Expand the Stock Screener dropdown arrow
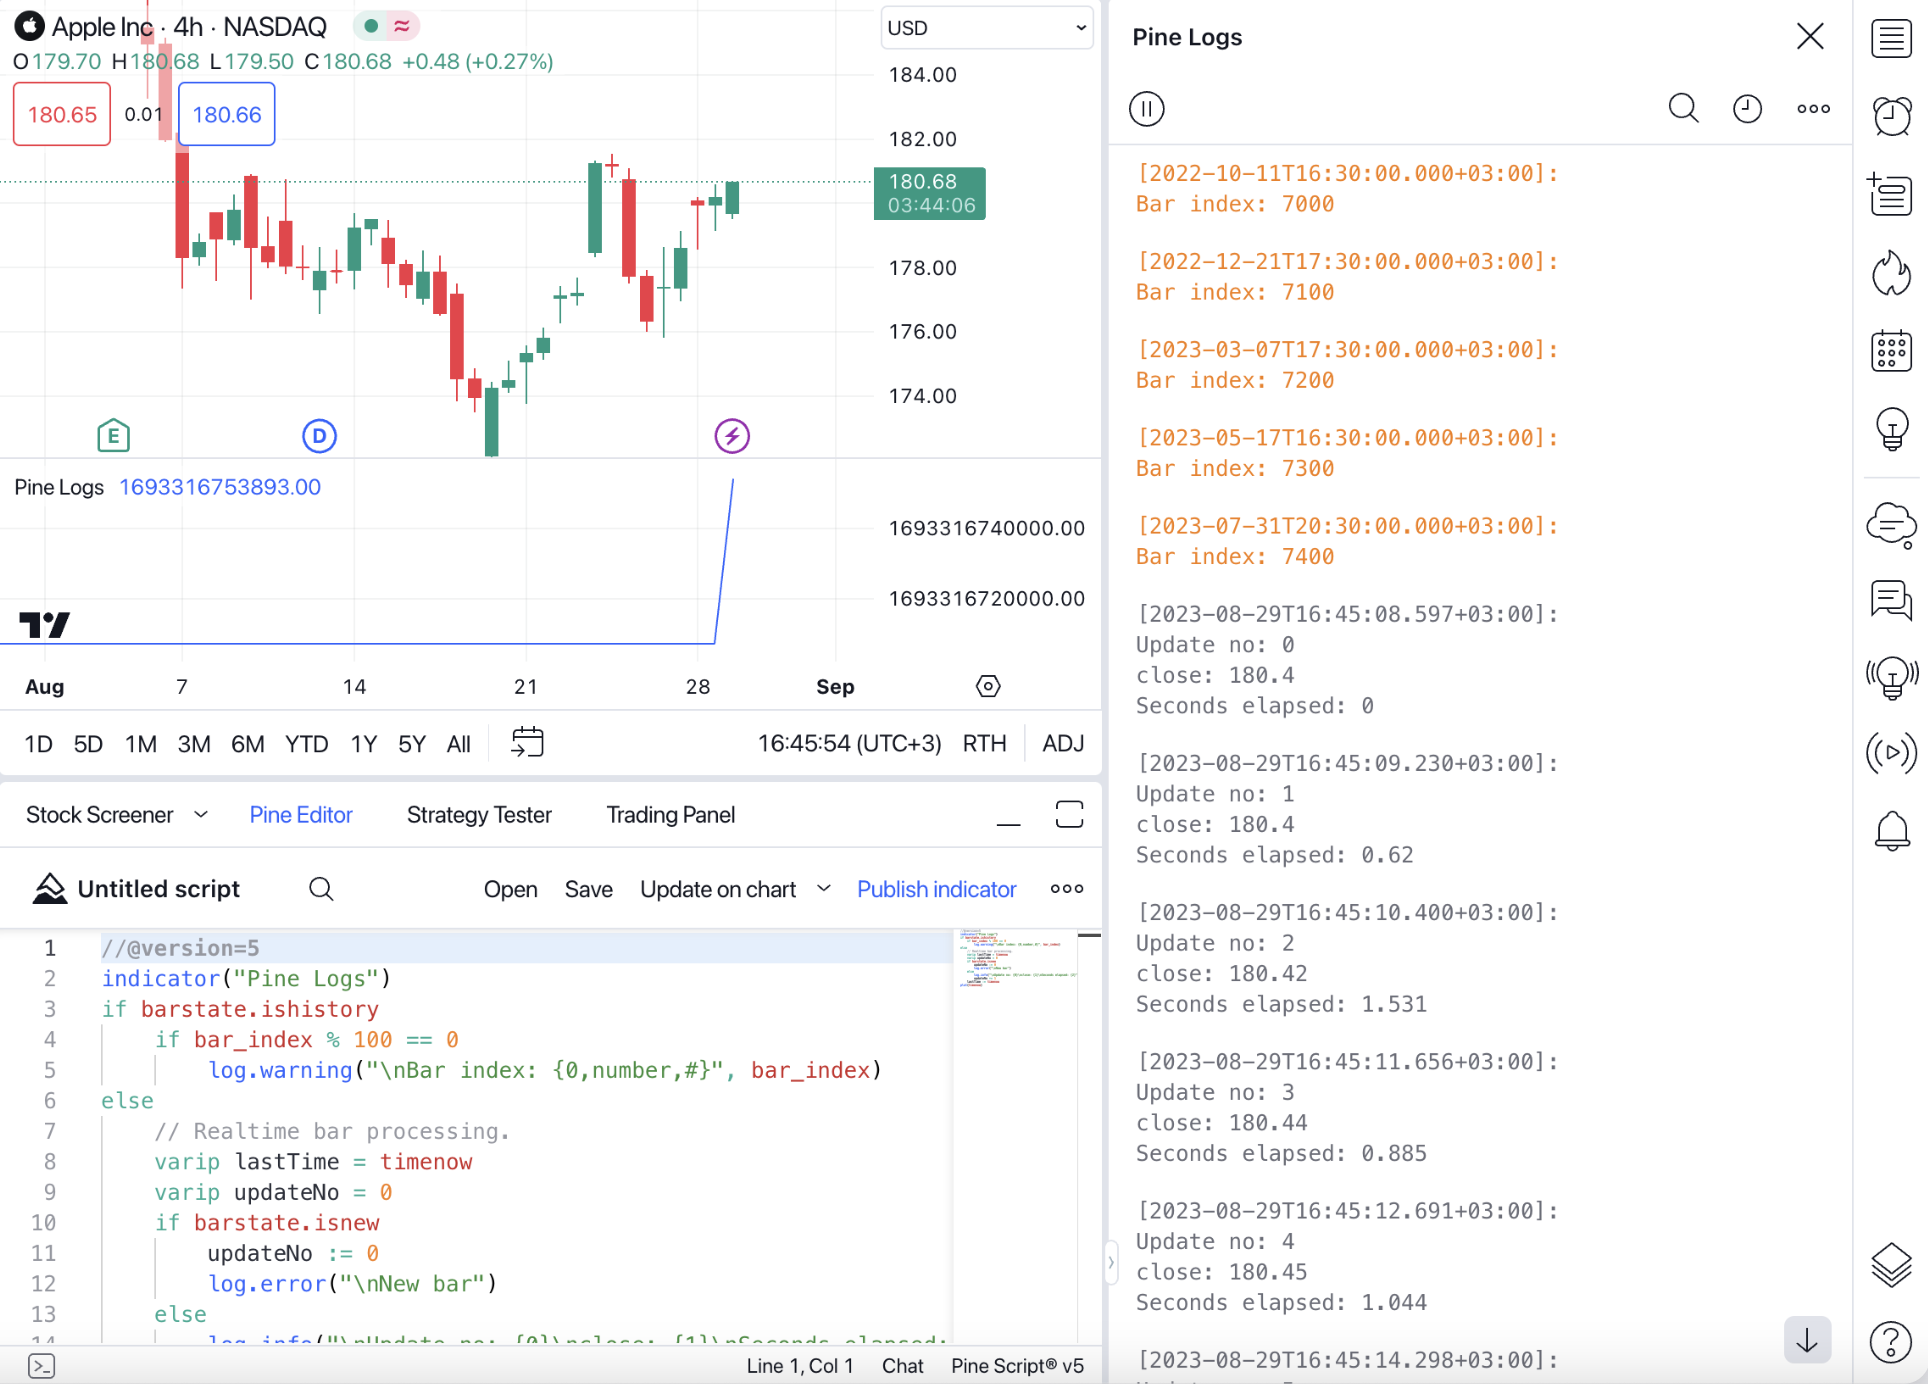Image resolution: width=1928 pixels, height=1384 pixels. click(201, 815)
